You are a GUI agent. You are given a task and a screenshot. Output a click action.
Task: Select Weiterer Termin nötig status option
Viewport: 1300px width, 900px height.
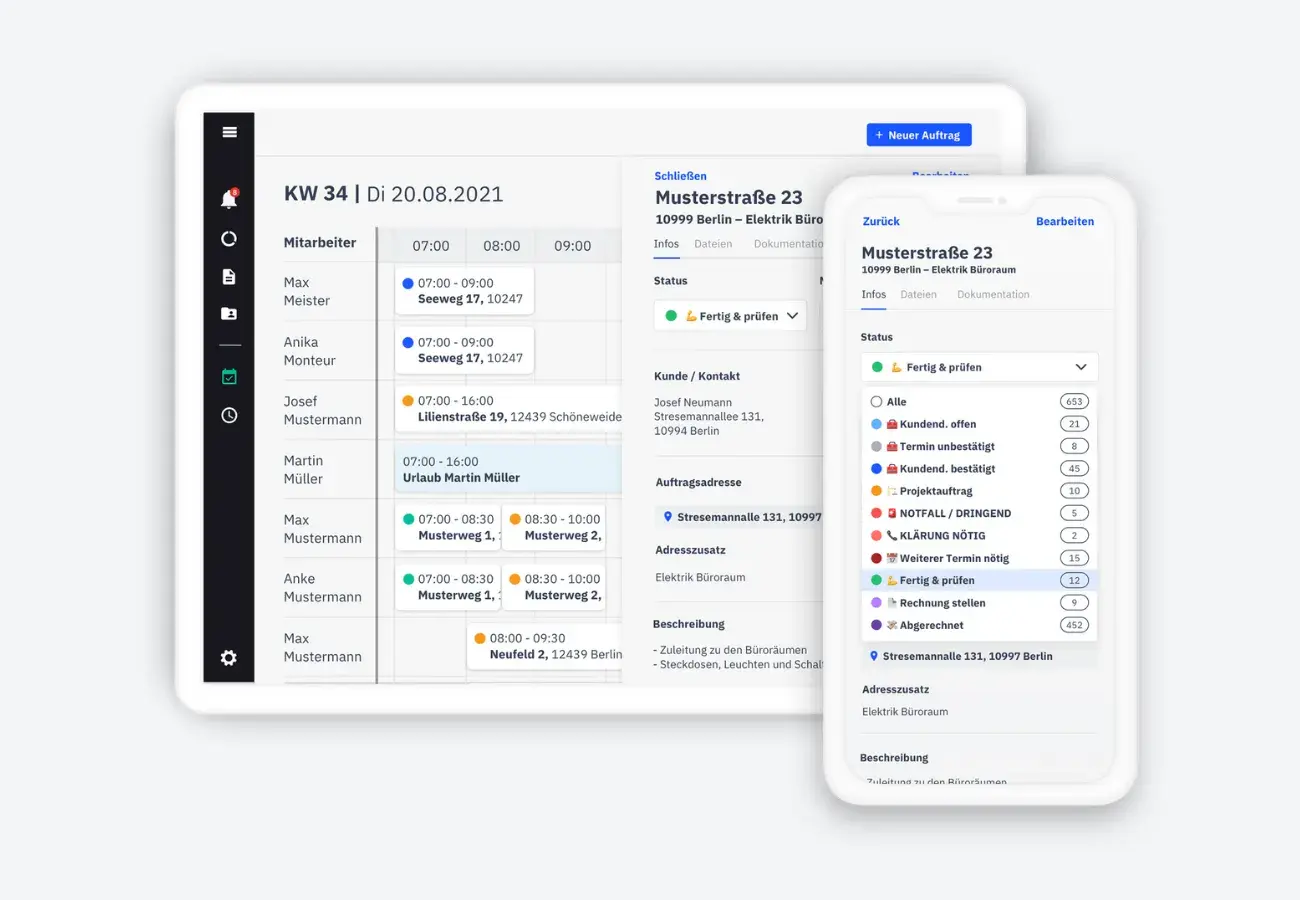click(x=980, y=558)
